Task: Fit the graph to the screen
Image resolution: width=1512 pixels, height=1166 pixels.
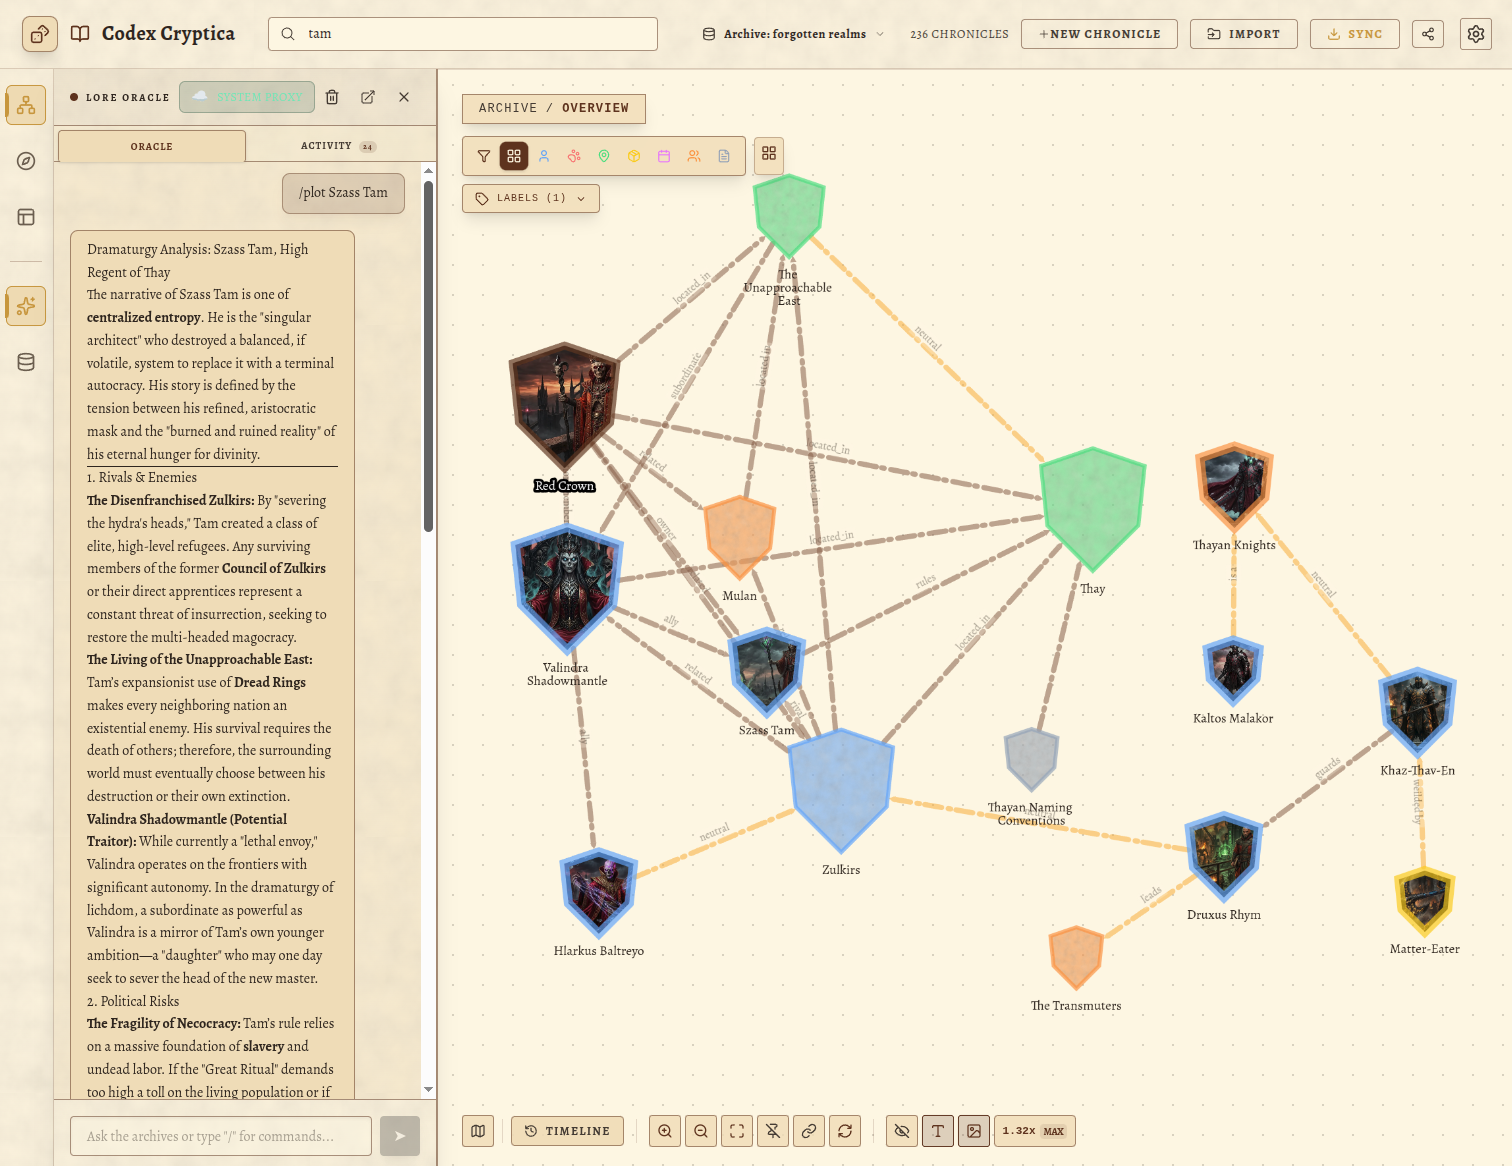Action: click(737, 1131)
